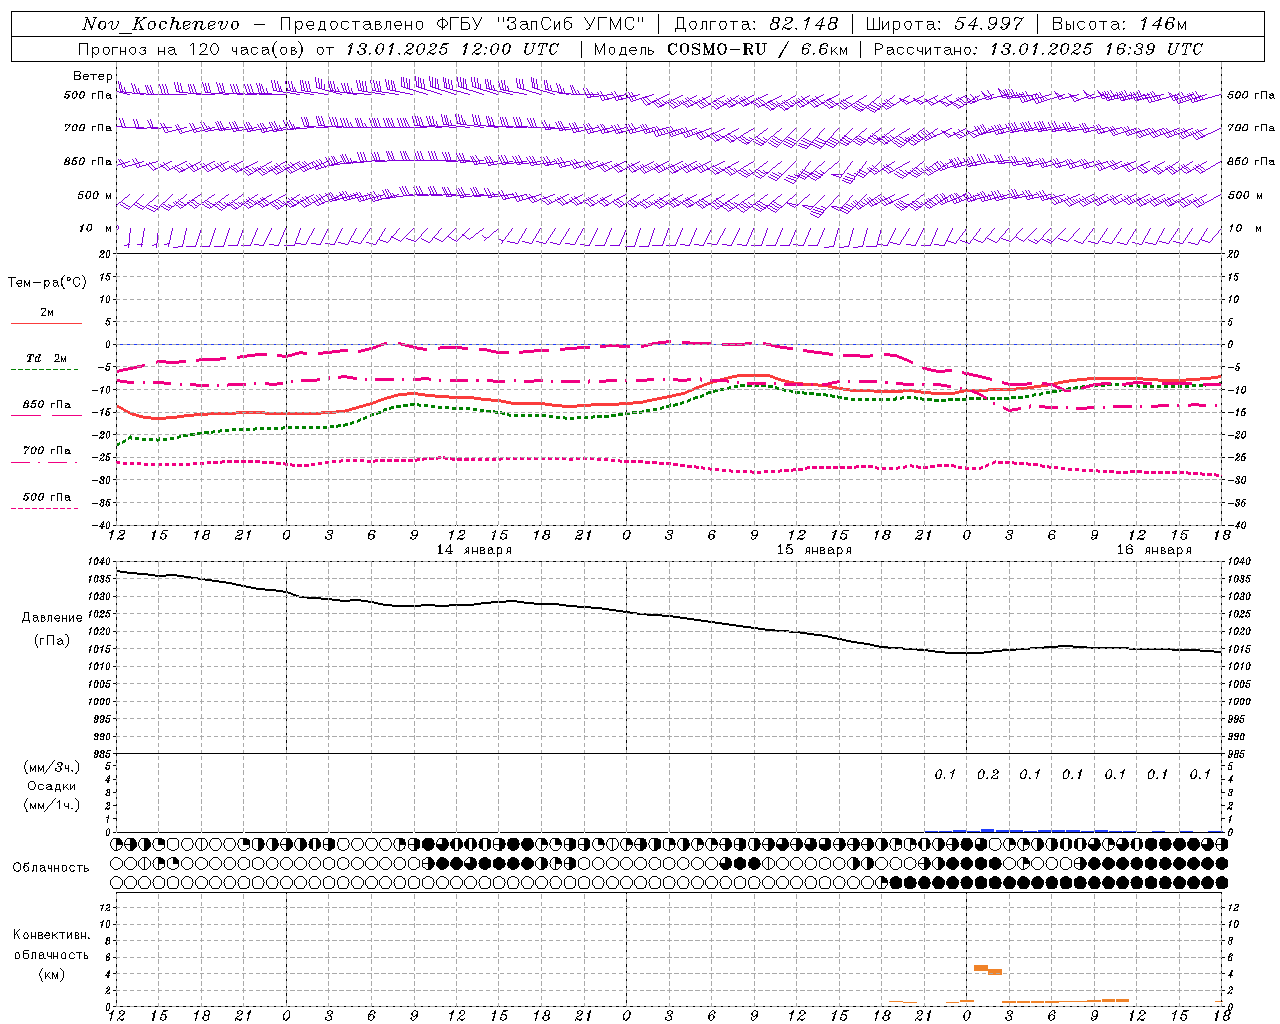
Task: Click the 500 гПа entry in temperature legend
Action: 46,497
